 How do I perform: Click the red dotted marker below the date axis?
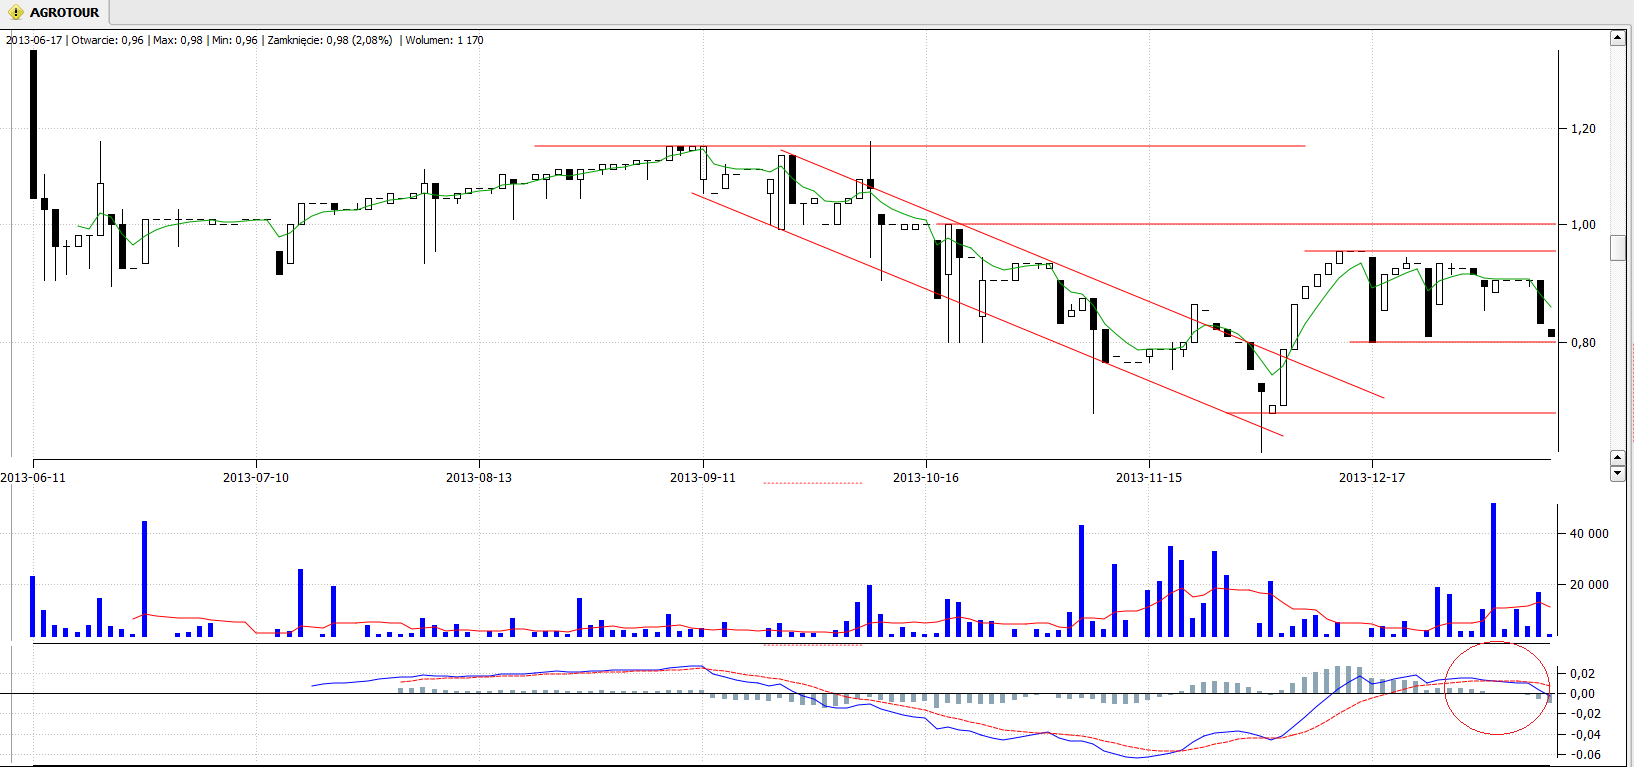click(812, 483)
